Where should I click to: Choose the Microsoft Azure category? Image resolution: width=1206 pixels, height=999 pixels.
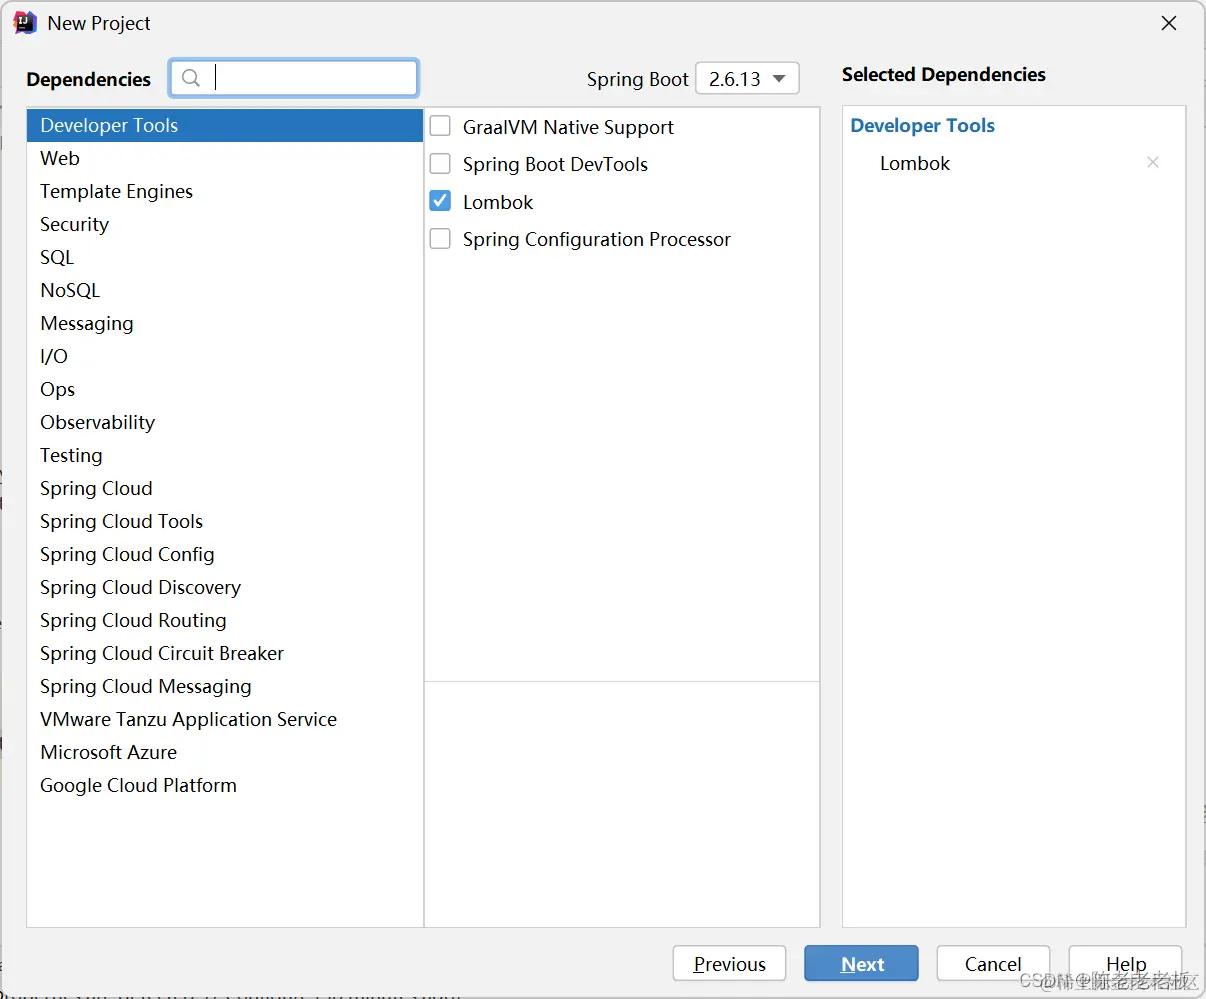225,752
